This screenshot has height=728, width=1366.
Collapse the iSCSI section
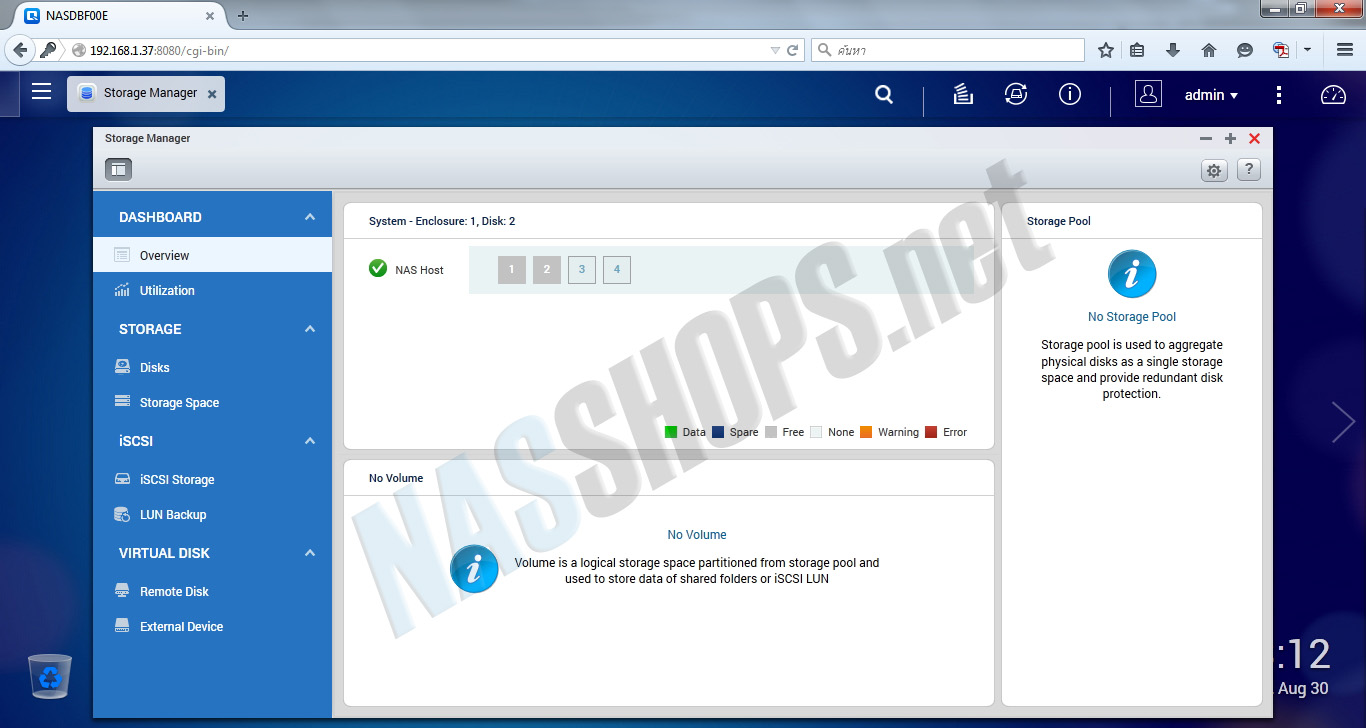click(310, 441)
